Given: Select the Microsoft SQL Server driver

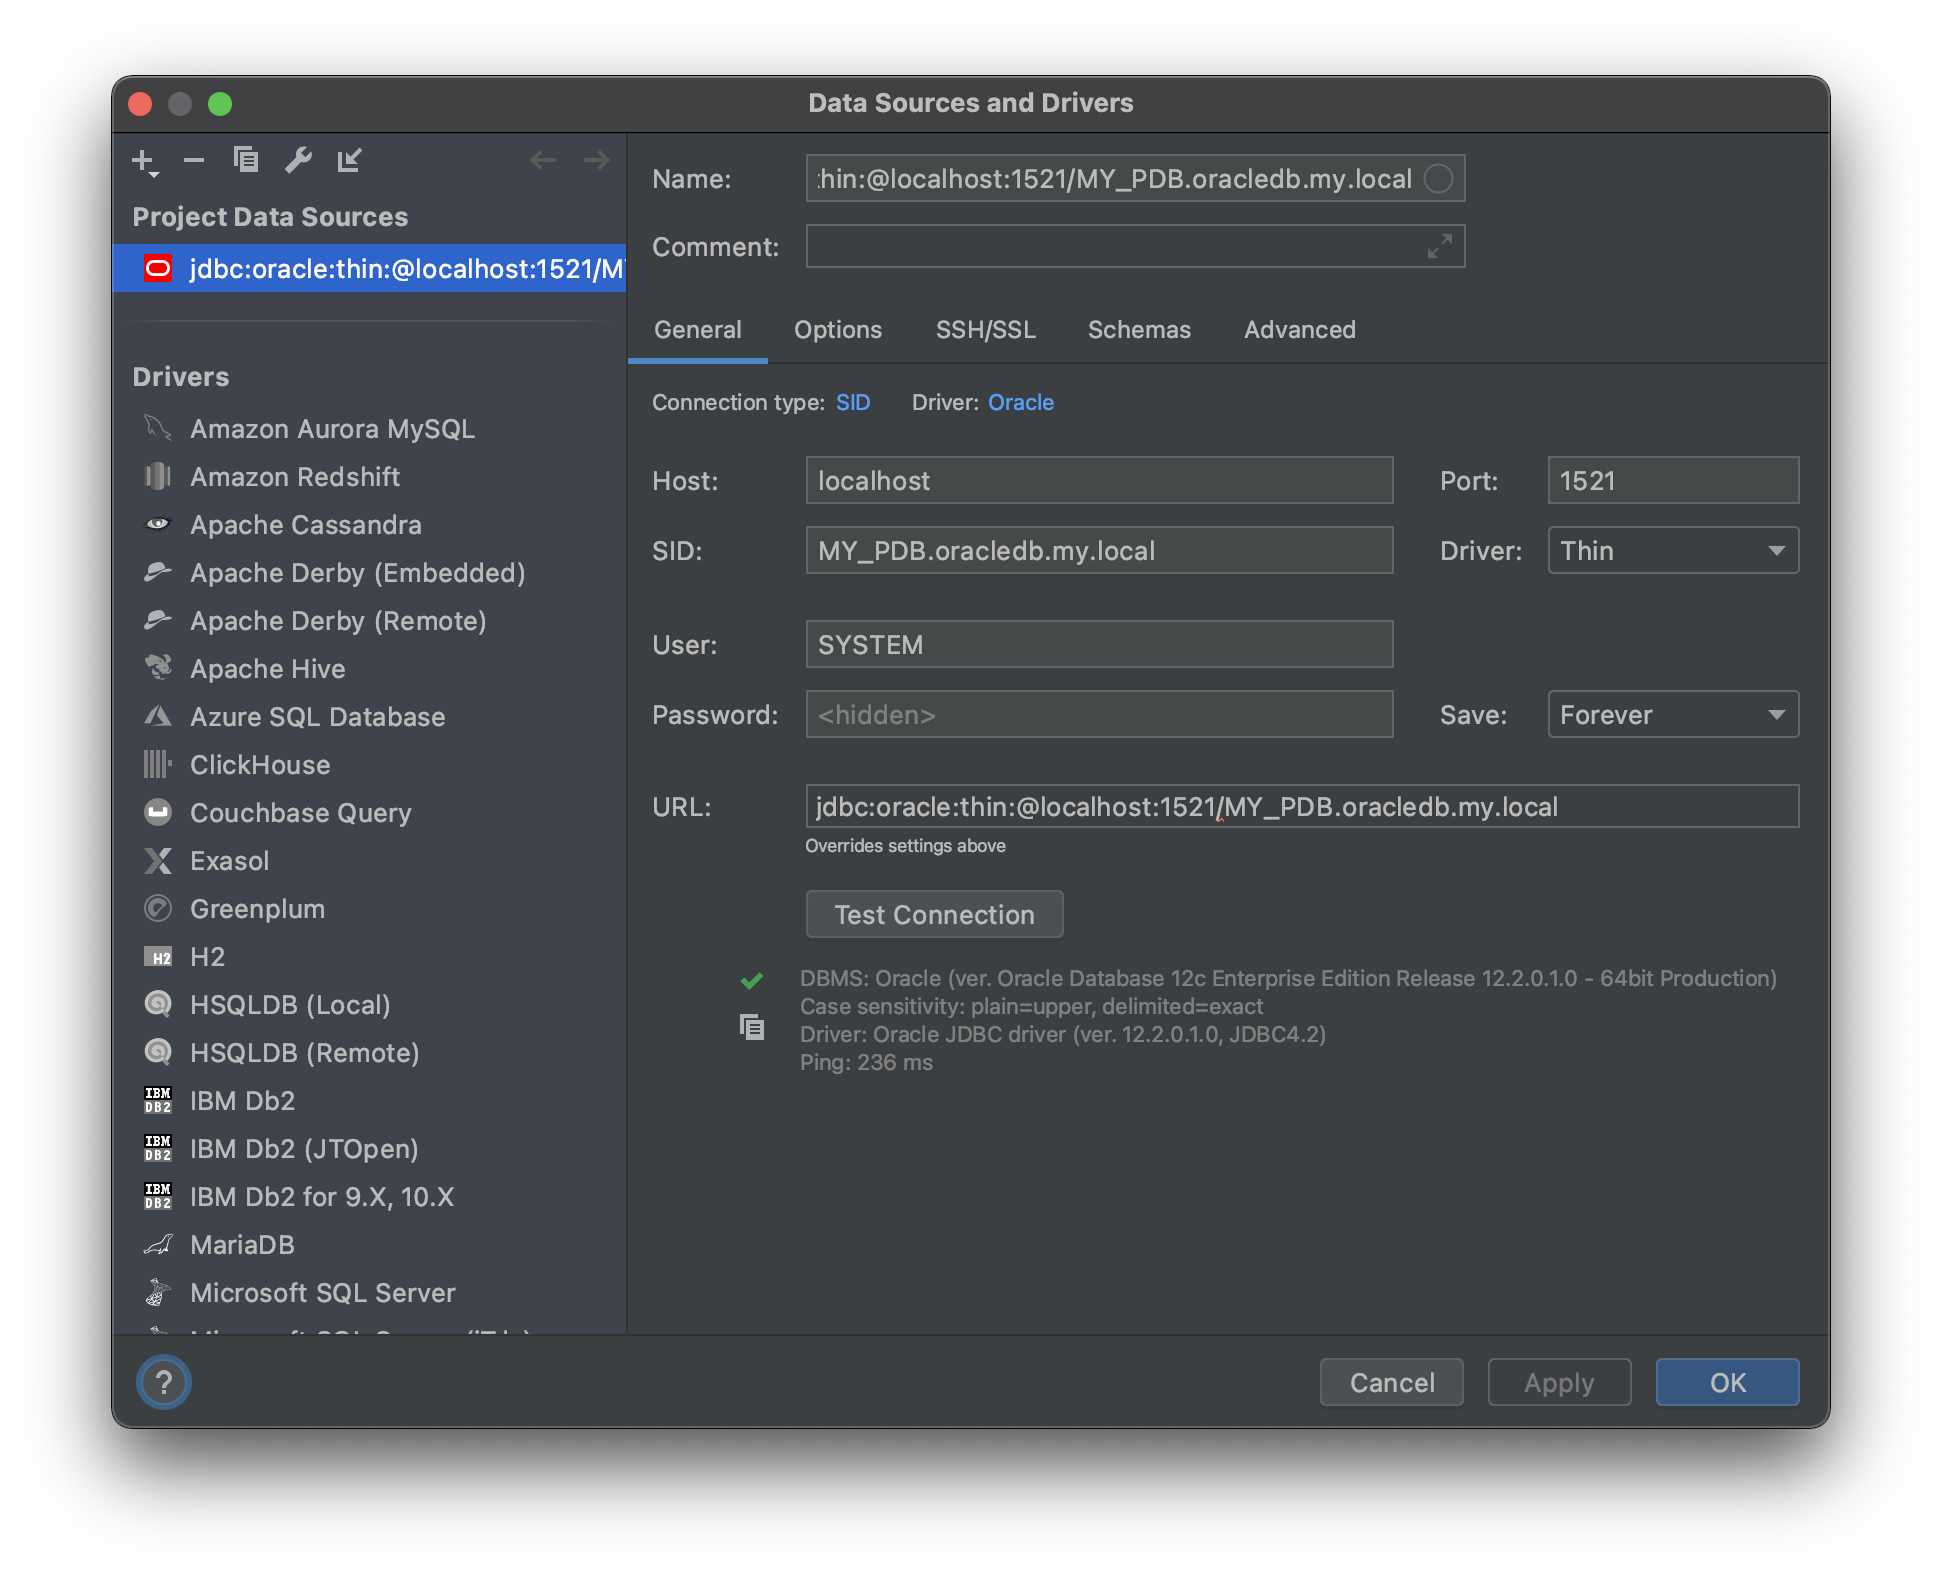Looking at the screenshot, I should click(x=322, y=1293).
